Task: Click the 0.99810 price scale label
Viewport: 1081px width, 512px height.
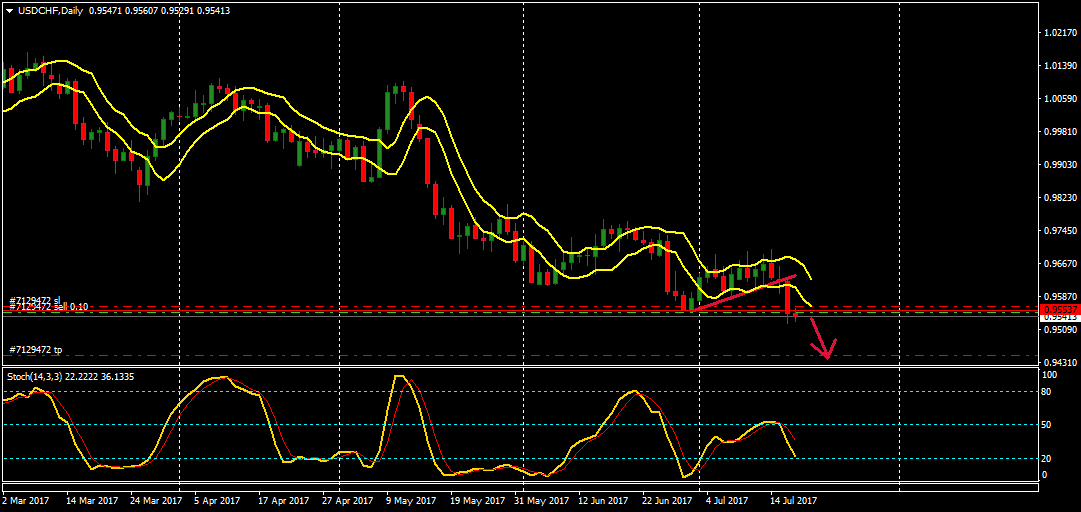Action: (x=1058, y=132)
